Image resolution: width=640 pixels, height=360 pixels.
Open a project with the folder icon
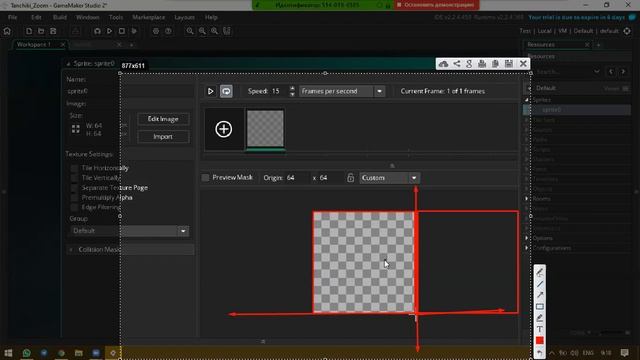pos(41,31)
